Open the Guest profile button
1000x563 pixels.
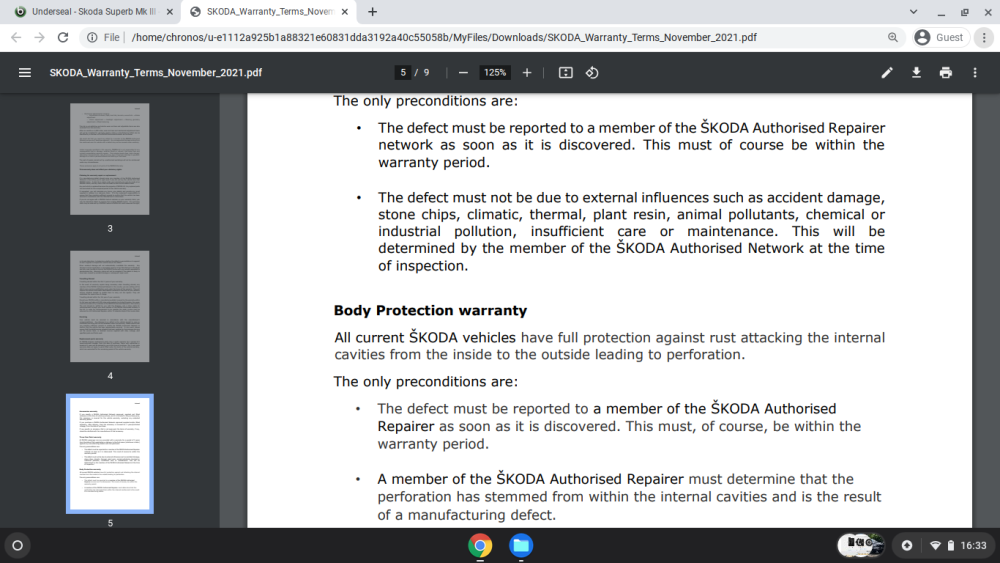[x=940, y=38]
